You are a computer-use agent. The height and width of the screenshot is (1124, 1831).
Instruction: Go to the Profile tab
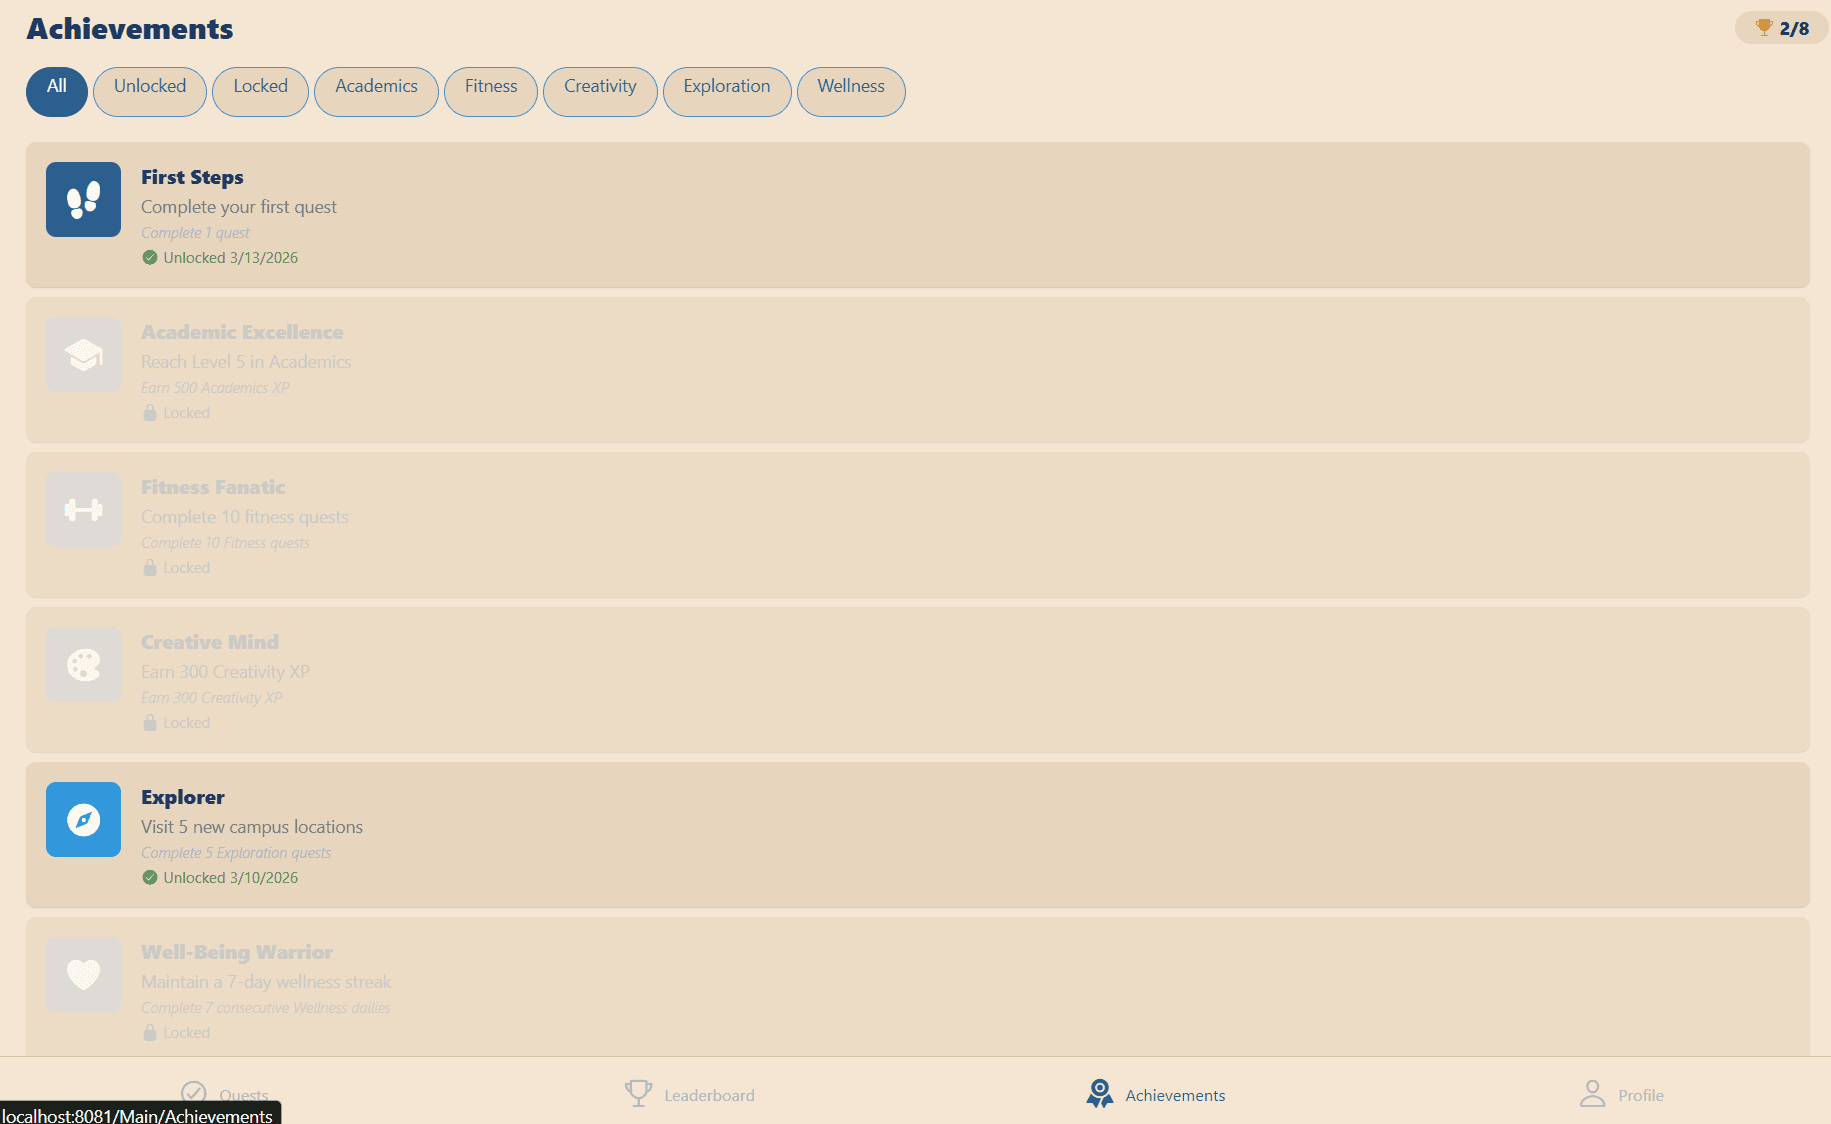coord(1621,1094)
